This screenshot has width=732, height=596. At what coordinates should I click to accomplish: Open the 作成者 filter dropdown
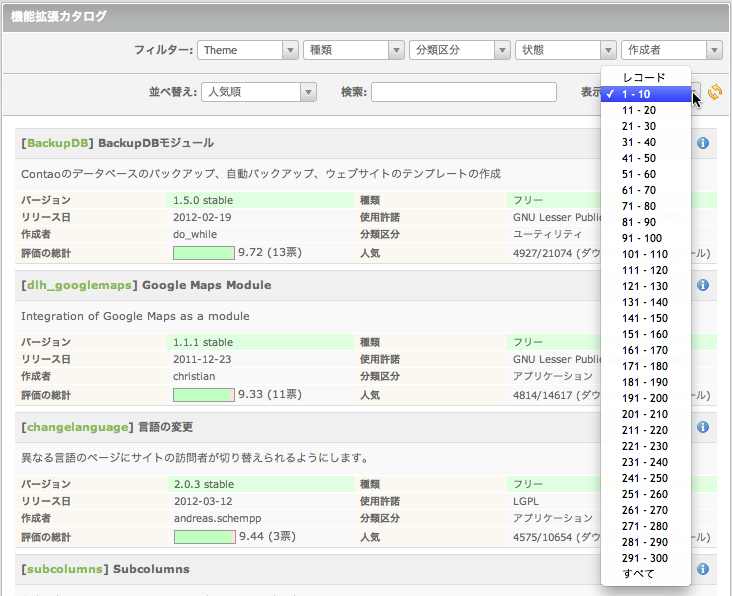(671, 50)
